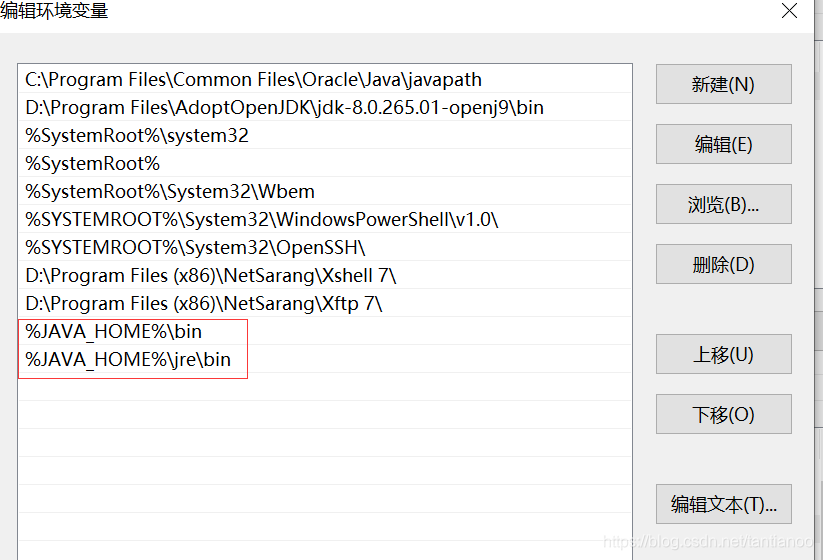The height and width of the screenshot is (560, 823).
Task: Open the 浏览(B)... folder browser
Action: [723, 204]
